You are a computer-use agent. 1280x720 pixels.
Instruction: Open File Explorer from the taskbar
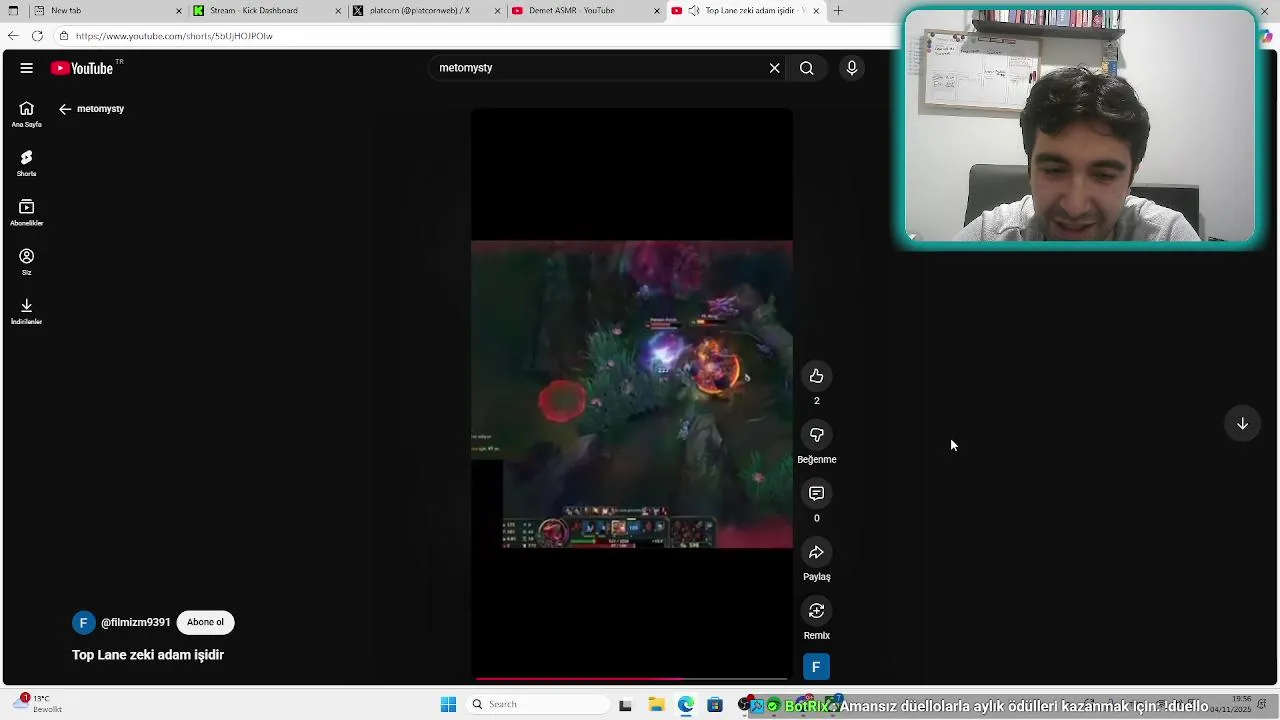pos(656,705)
